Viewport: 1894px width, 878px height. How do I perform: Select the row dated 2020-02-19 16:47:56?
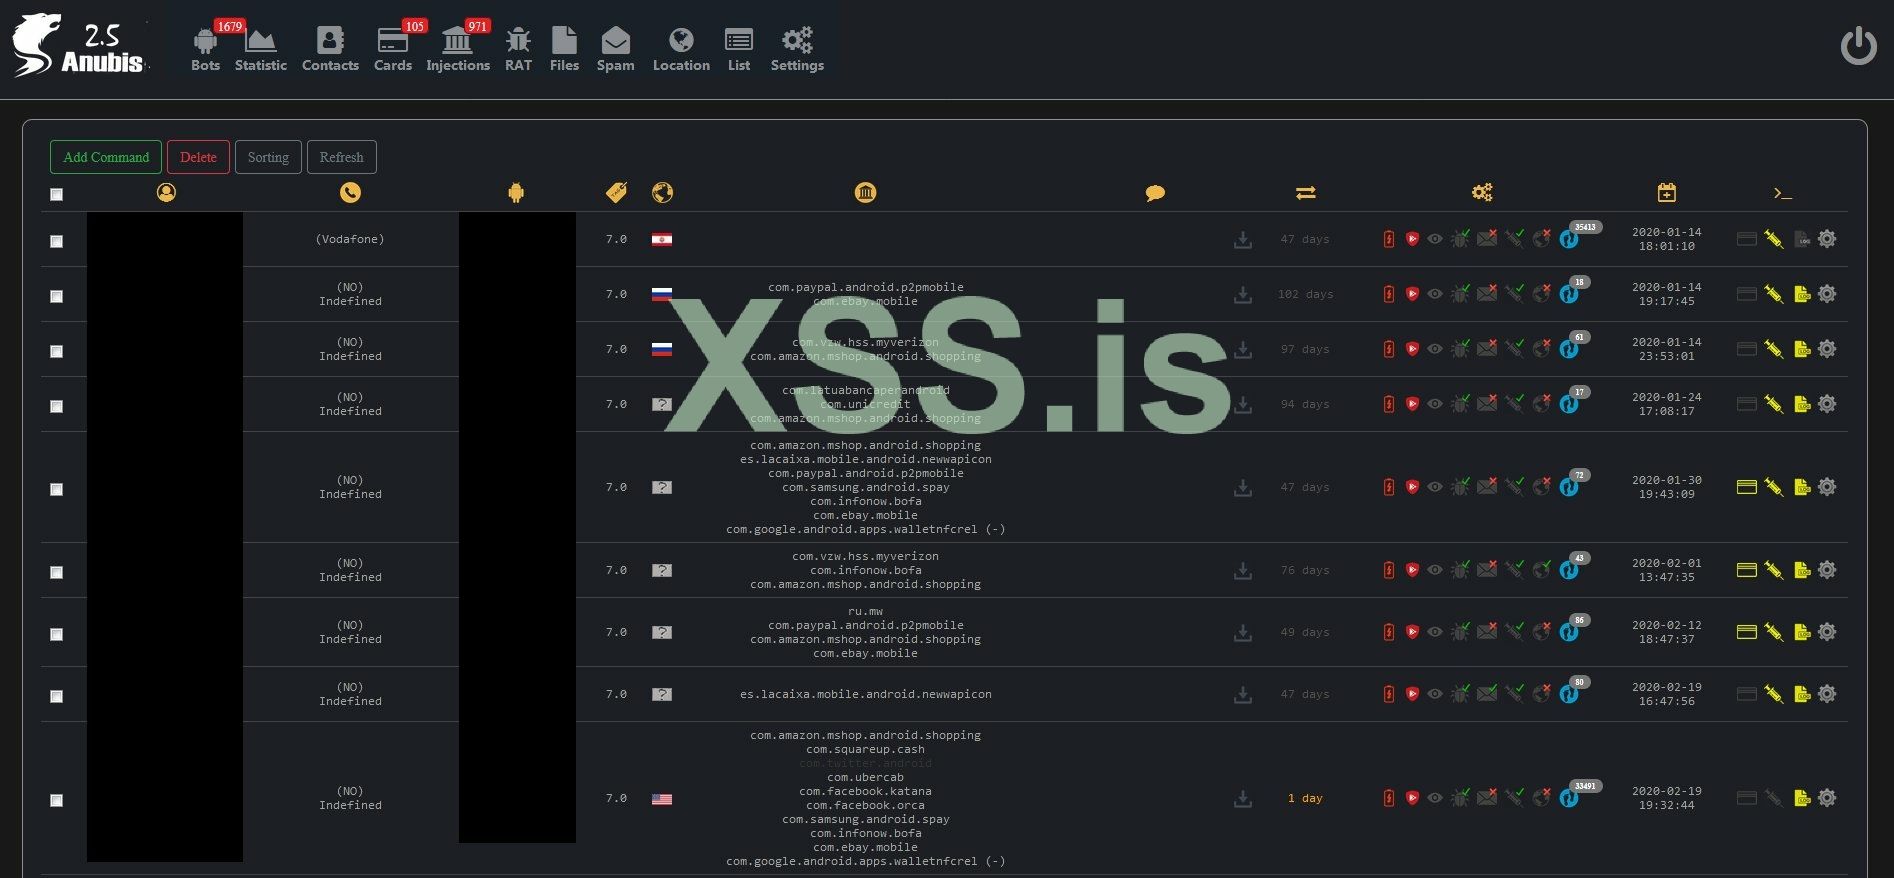pos(57,696)
